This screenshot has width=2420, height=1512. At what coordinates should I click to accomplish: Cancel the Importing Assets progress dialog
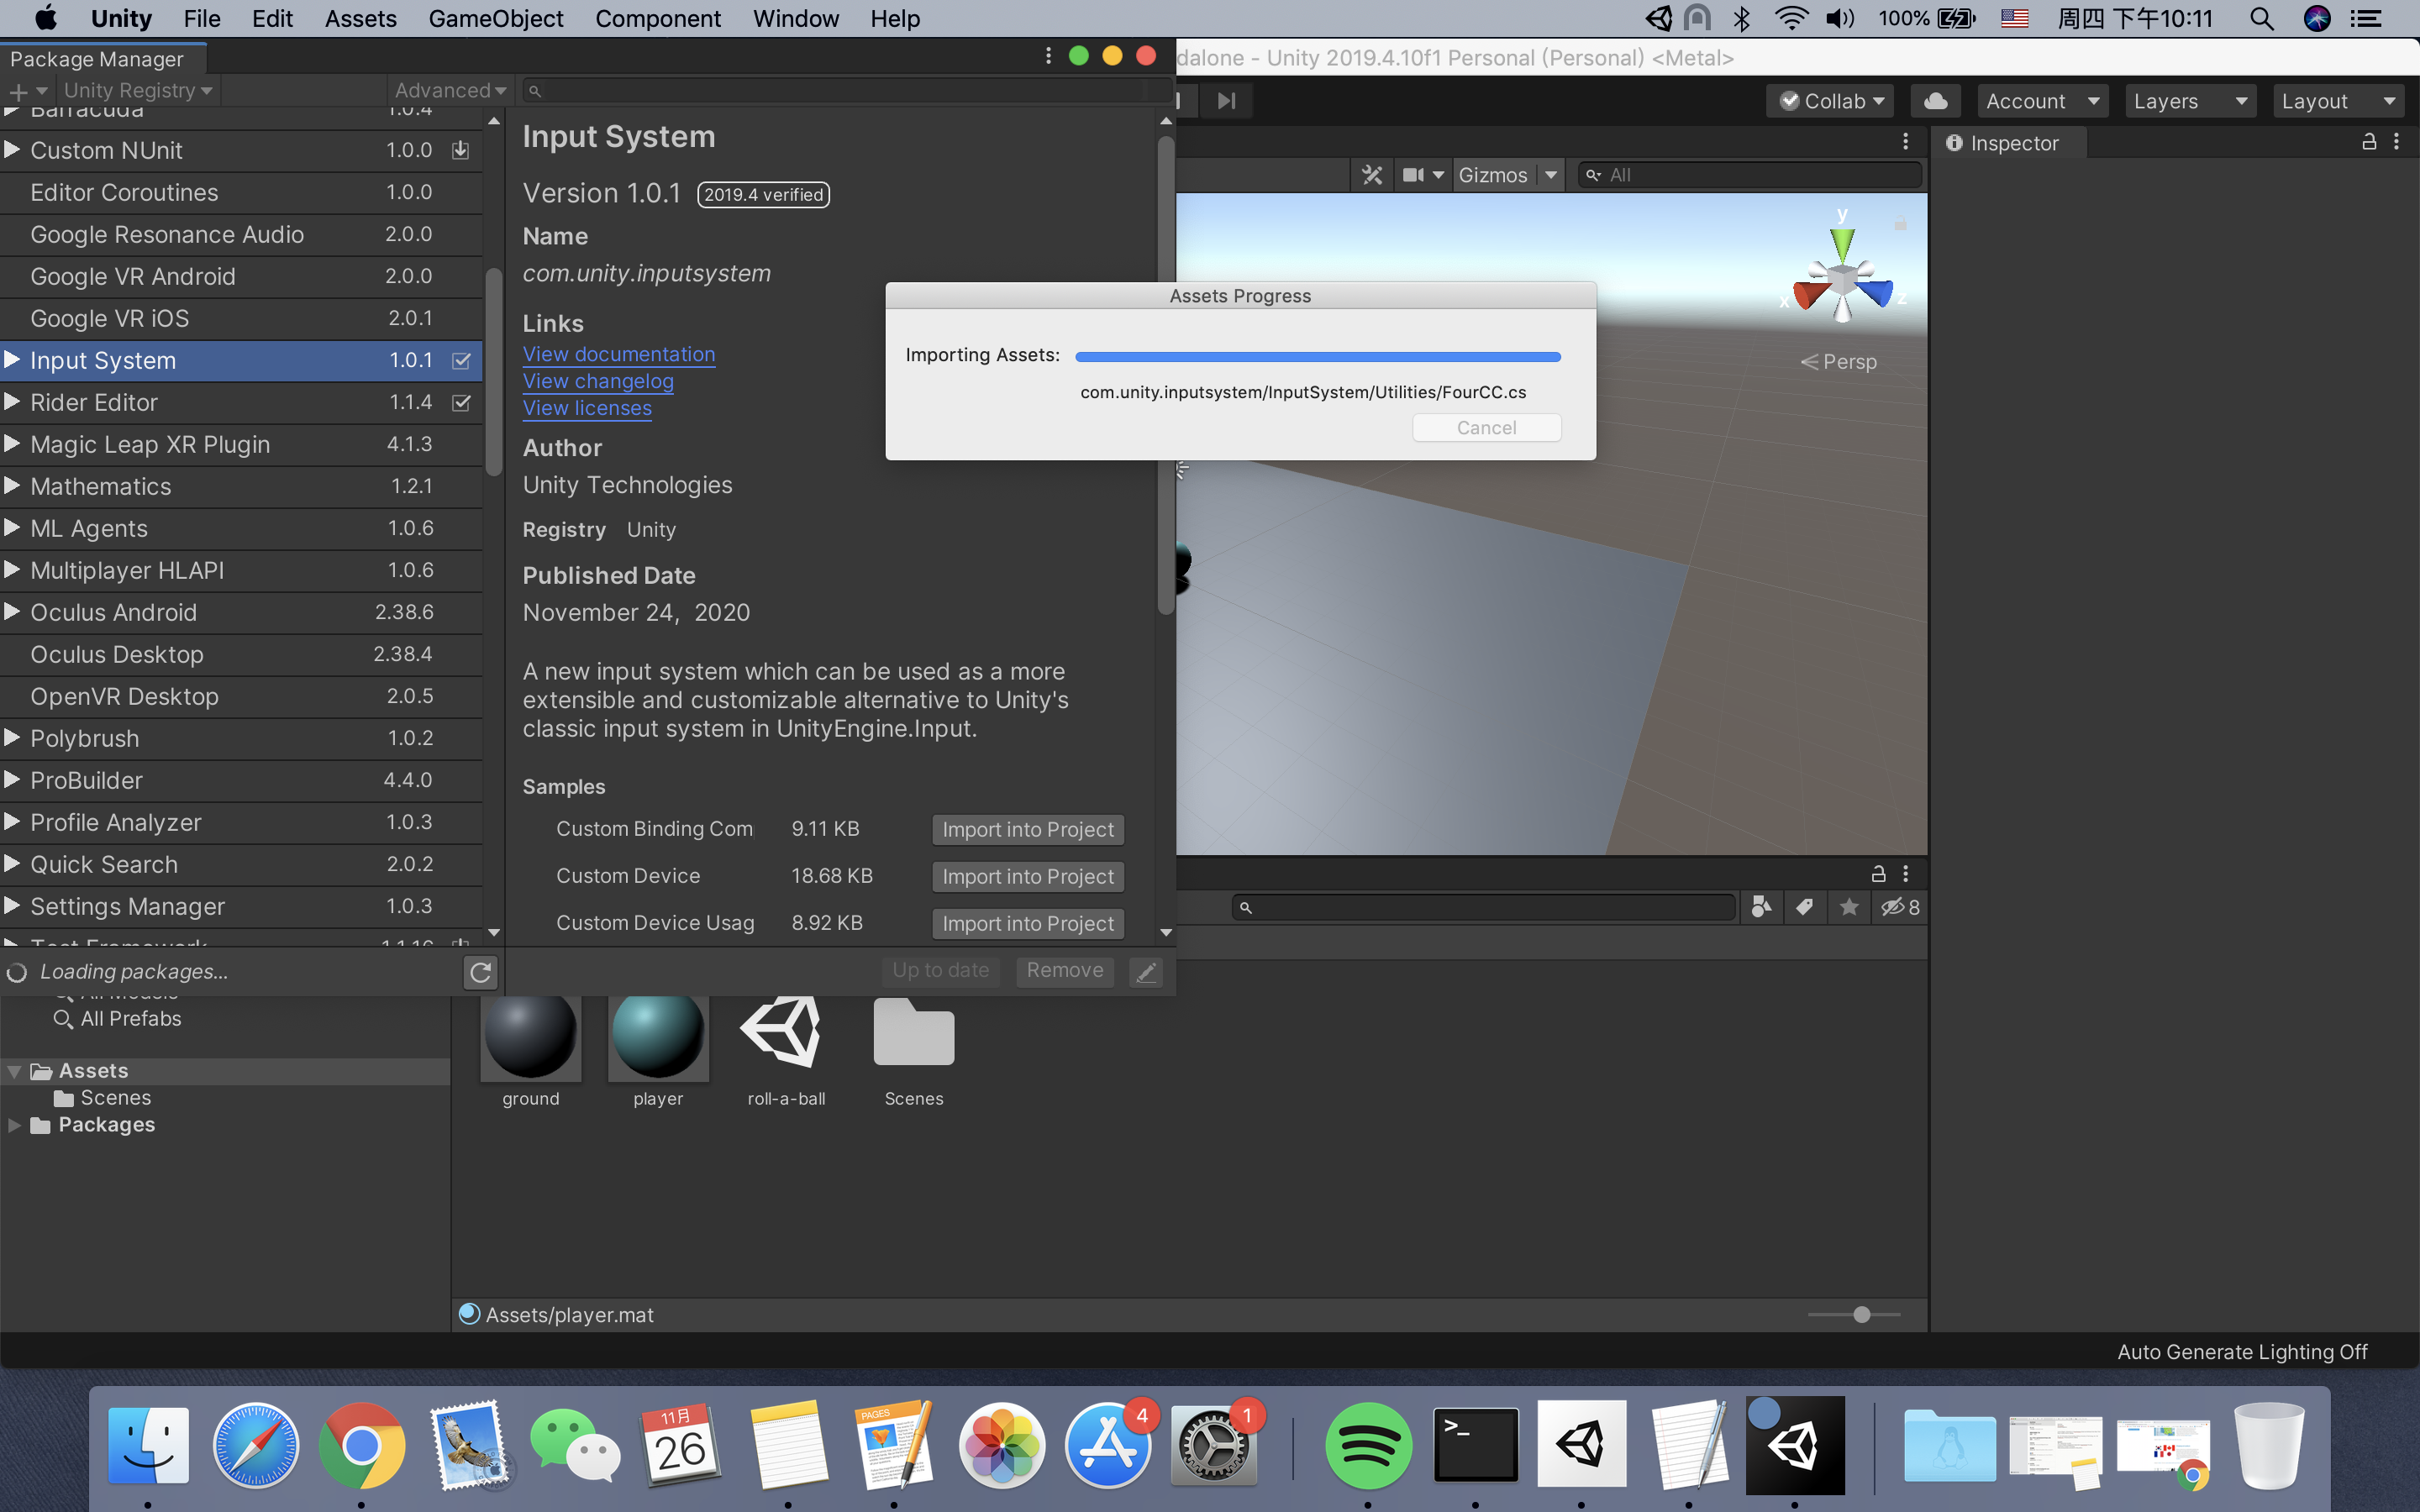(x=1486, y=428)
